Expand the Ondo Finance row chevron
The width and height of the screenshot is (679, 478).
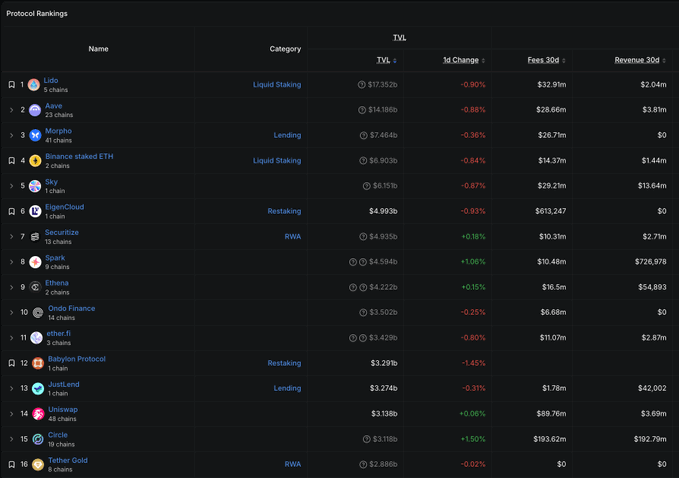[x=12, y=312]
